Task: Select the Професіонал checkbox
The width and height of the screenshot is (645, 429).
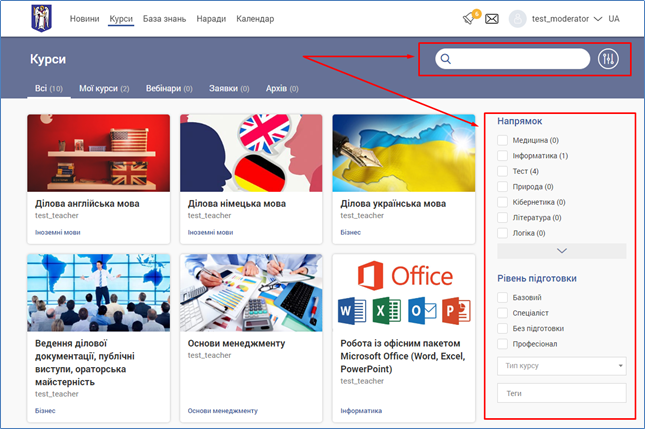Action: pos(503,343)
